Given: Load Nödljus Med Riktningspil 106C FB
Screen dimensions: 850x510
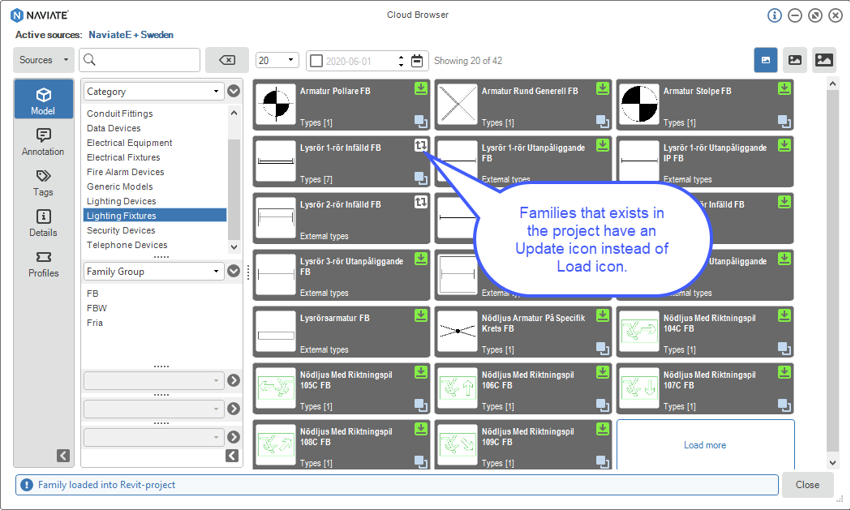Looking at the screenshot, I should pos(603,372).
